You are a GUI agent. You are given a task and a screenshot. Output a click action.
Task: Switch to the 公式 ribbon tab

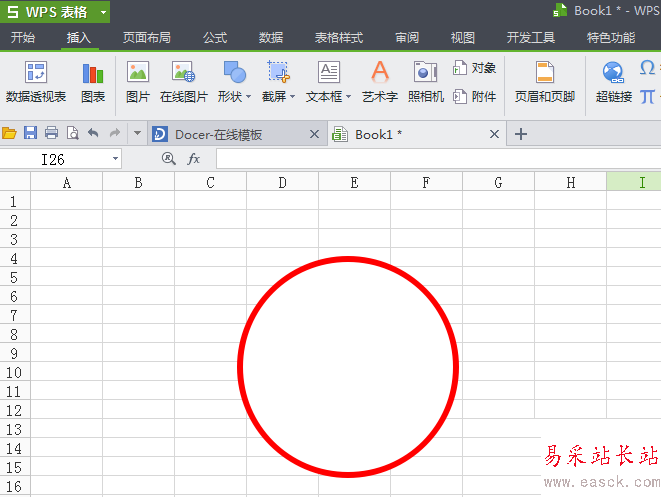[215, 38]
